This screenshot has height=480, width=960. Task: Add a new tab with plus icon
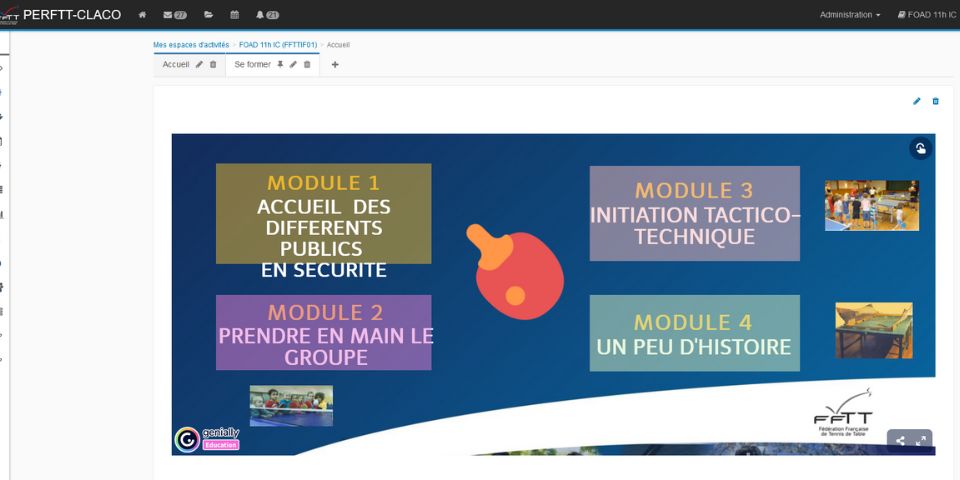pyautogui.click(x=335, y=64)
